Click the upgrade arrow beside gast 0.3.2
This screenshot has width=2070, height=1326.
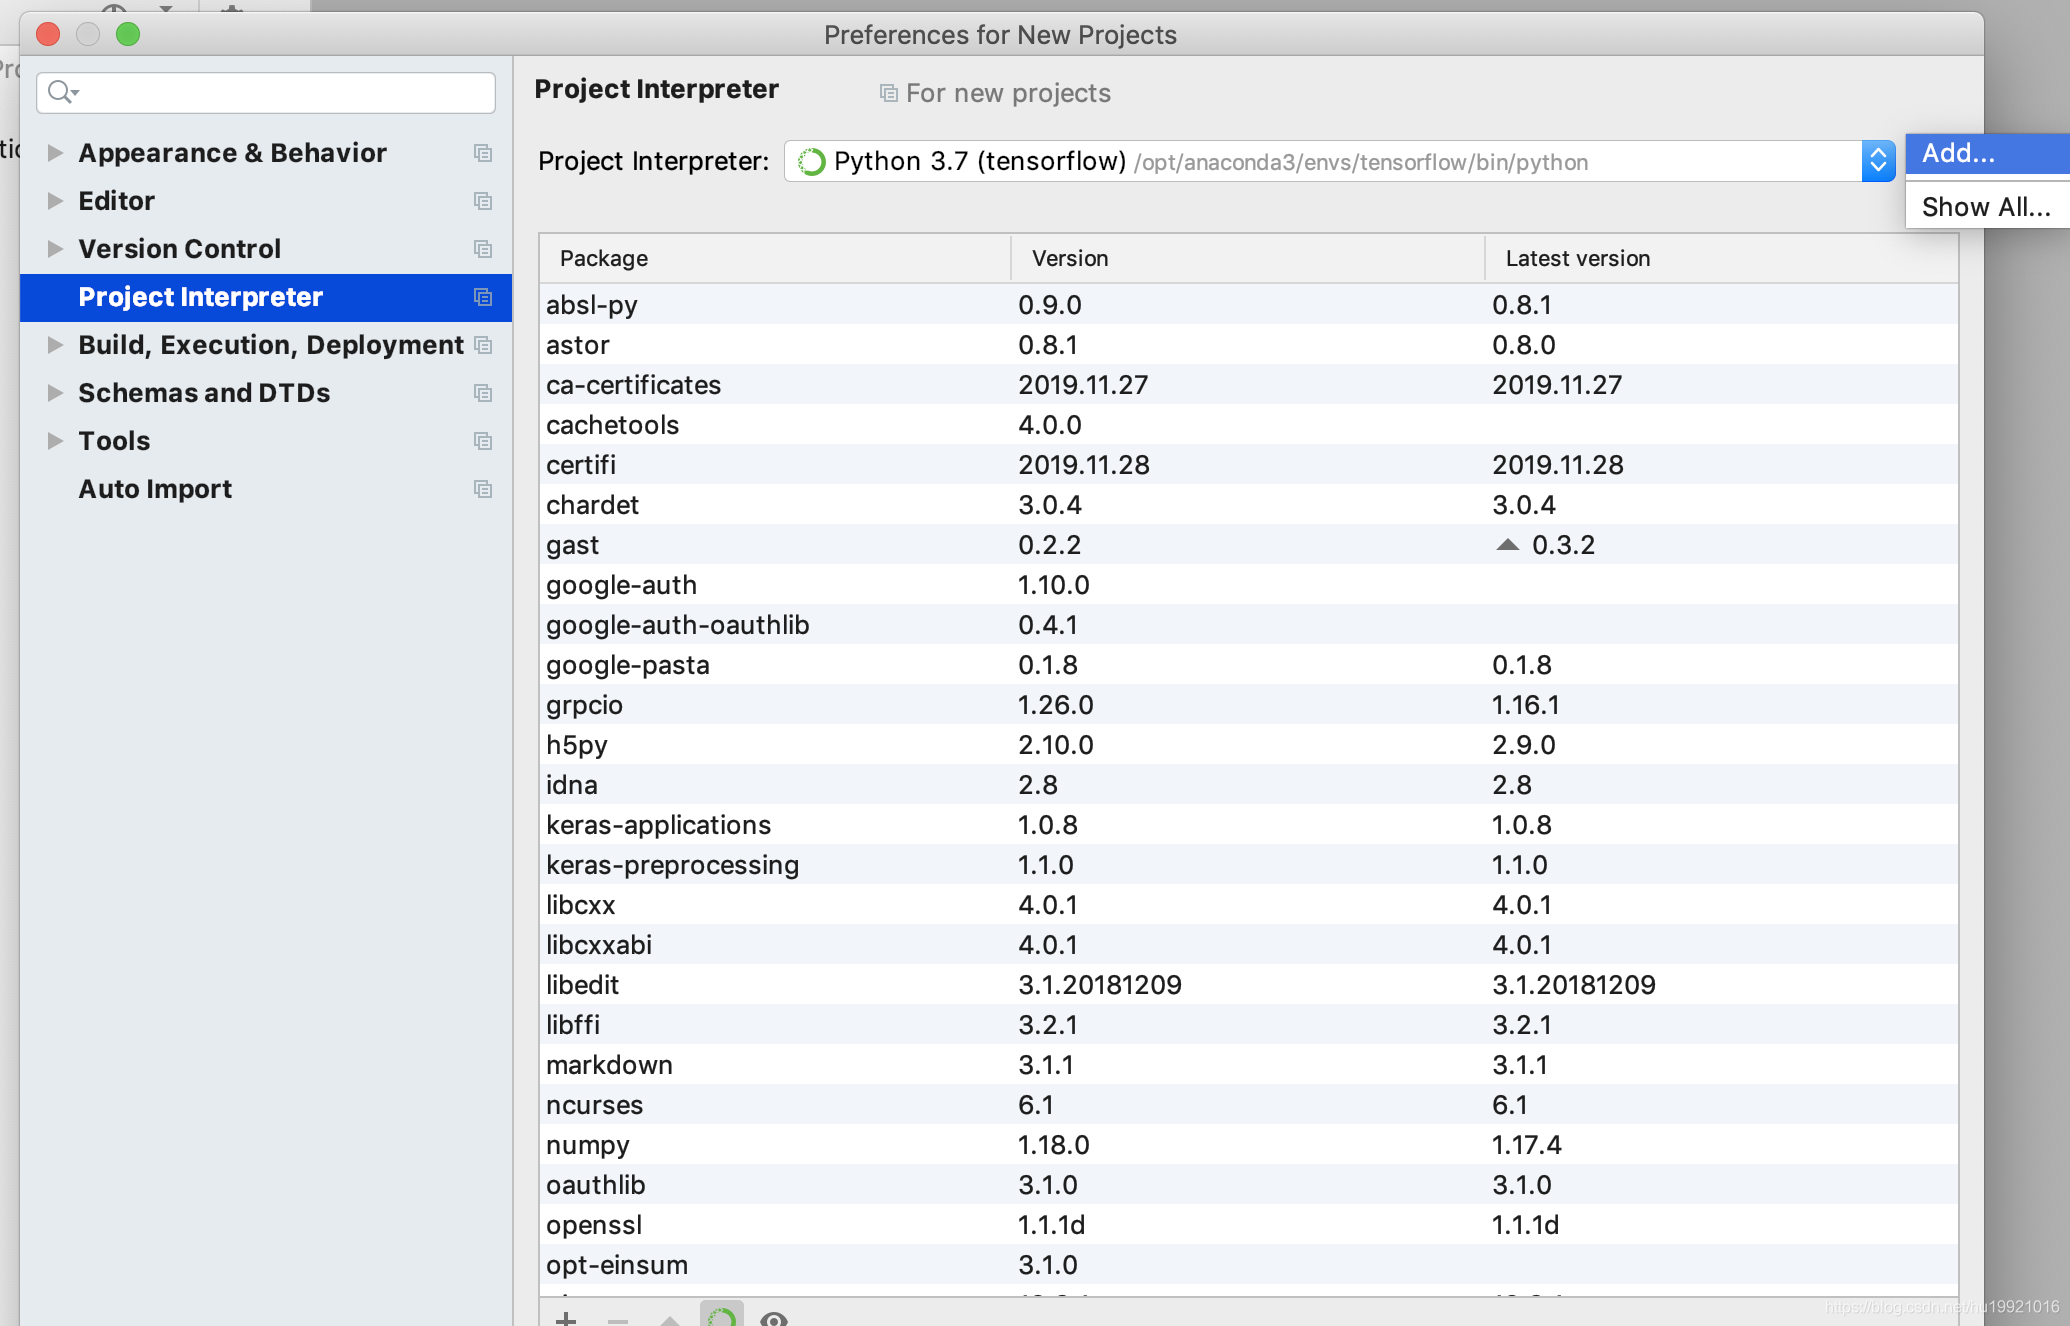coord(1507,545)
